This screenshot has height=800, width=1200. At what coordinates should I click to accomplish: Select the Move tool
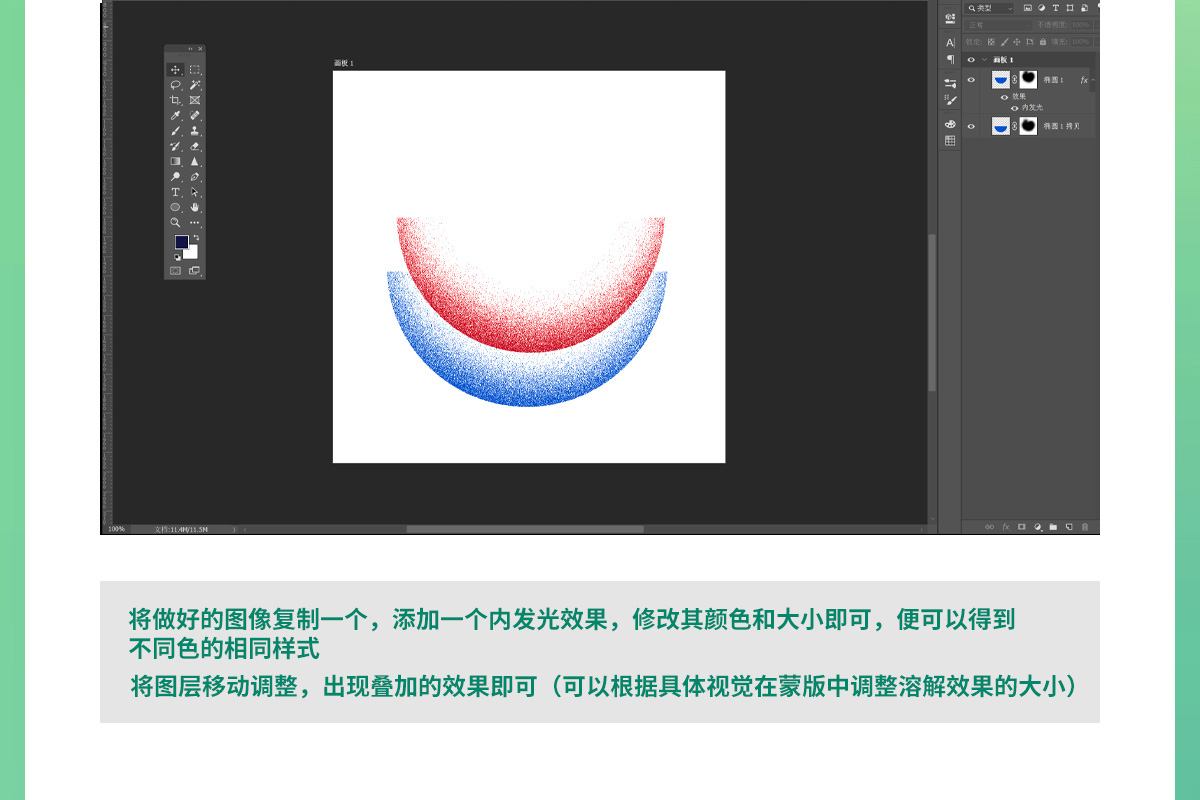click(175, 70)
